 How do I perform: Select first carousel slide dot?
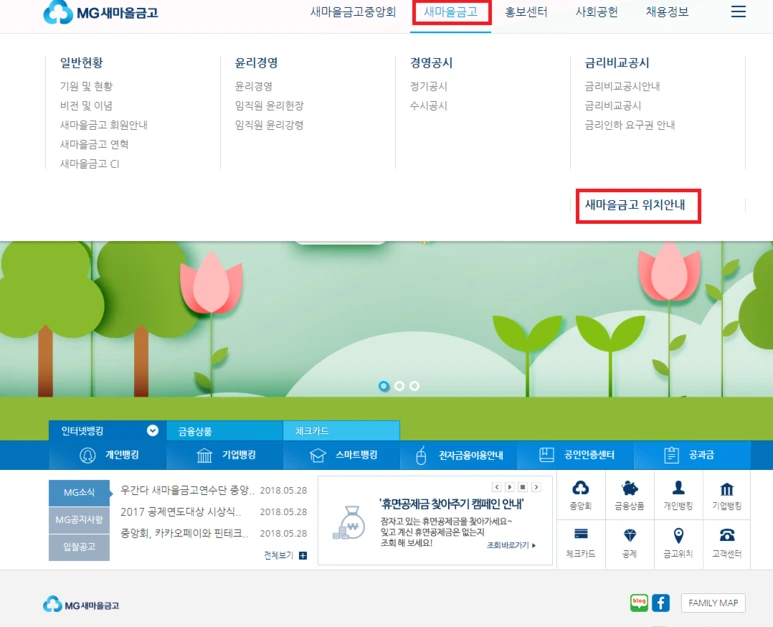(x=384, y=386)
